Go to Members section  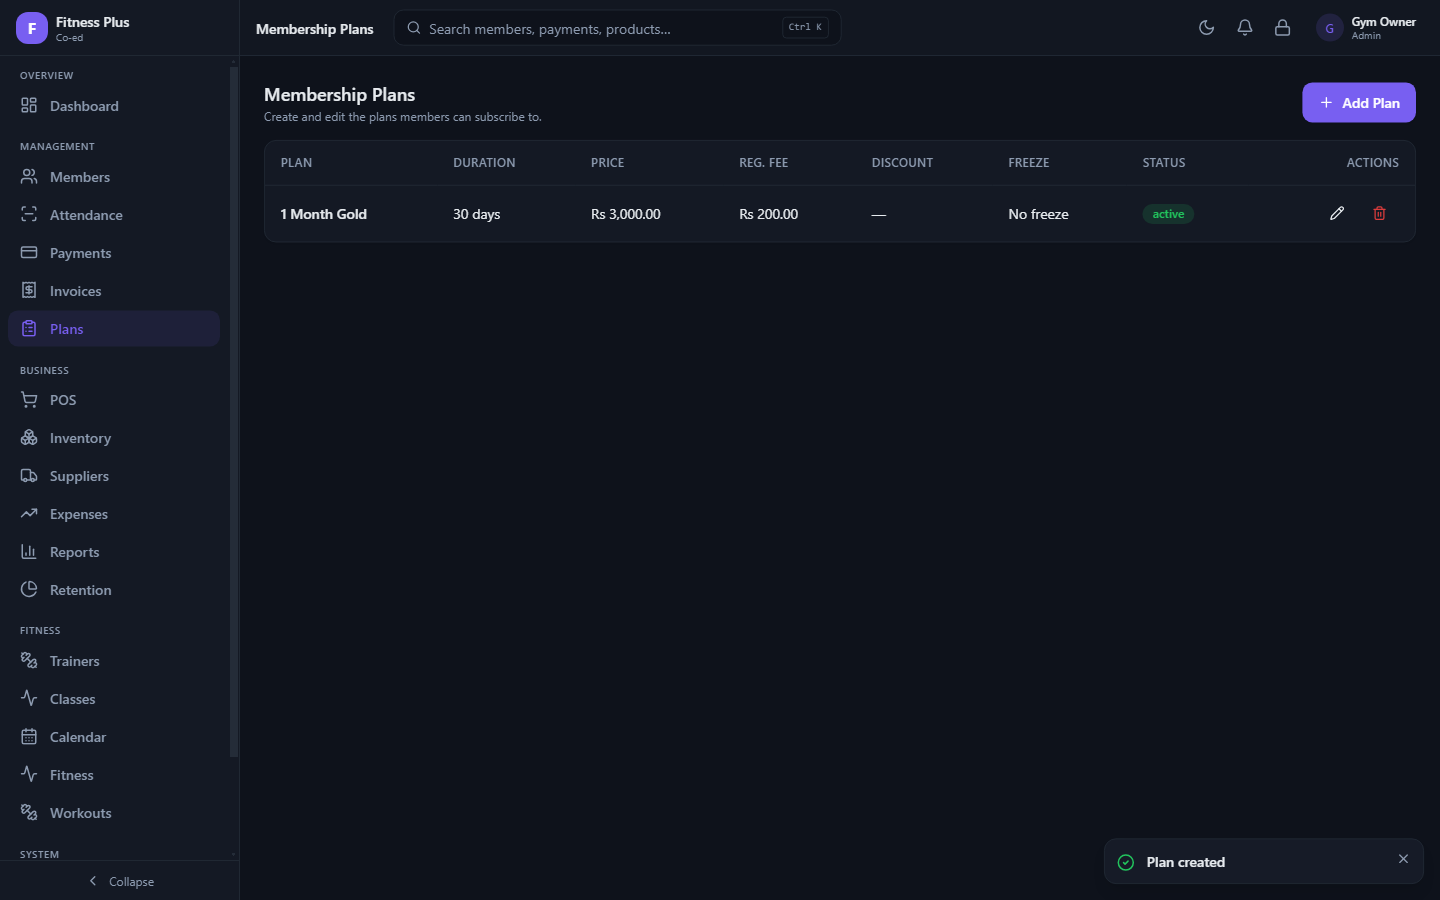[114, 177]
